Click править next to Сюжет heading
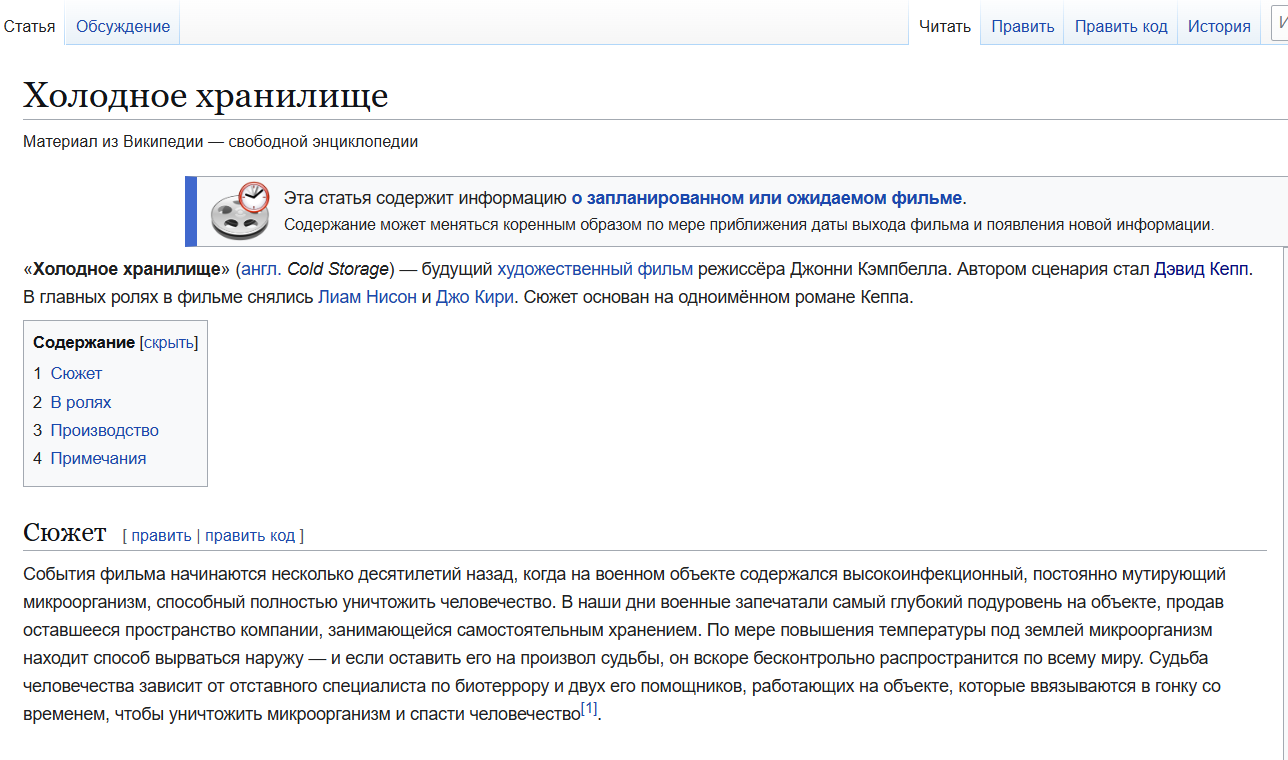 [x=161, y=536]
